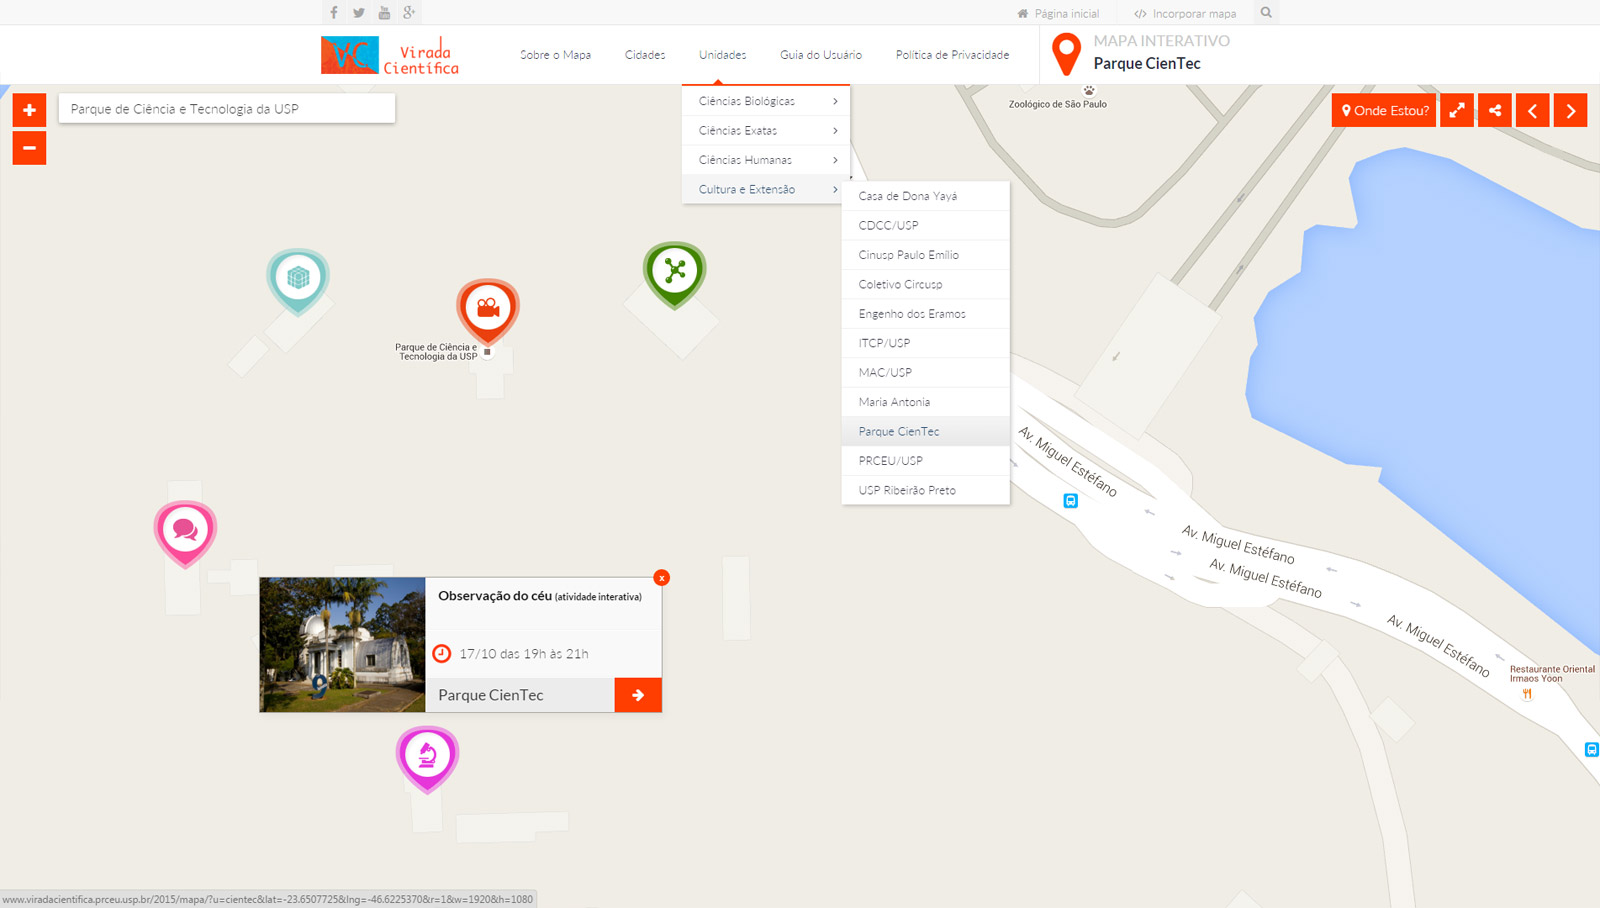This screenshot has height=908, width=1600.
Task: Select Engenho dos Erasmos
Action: tap(926, 314)
